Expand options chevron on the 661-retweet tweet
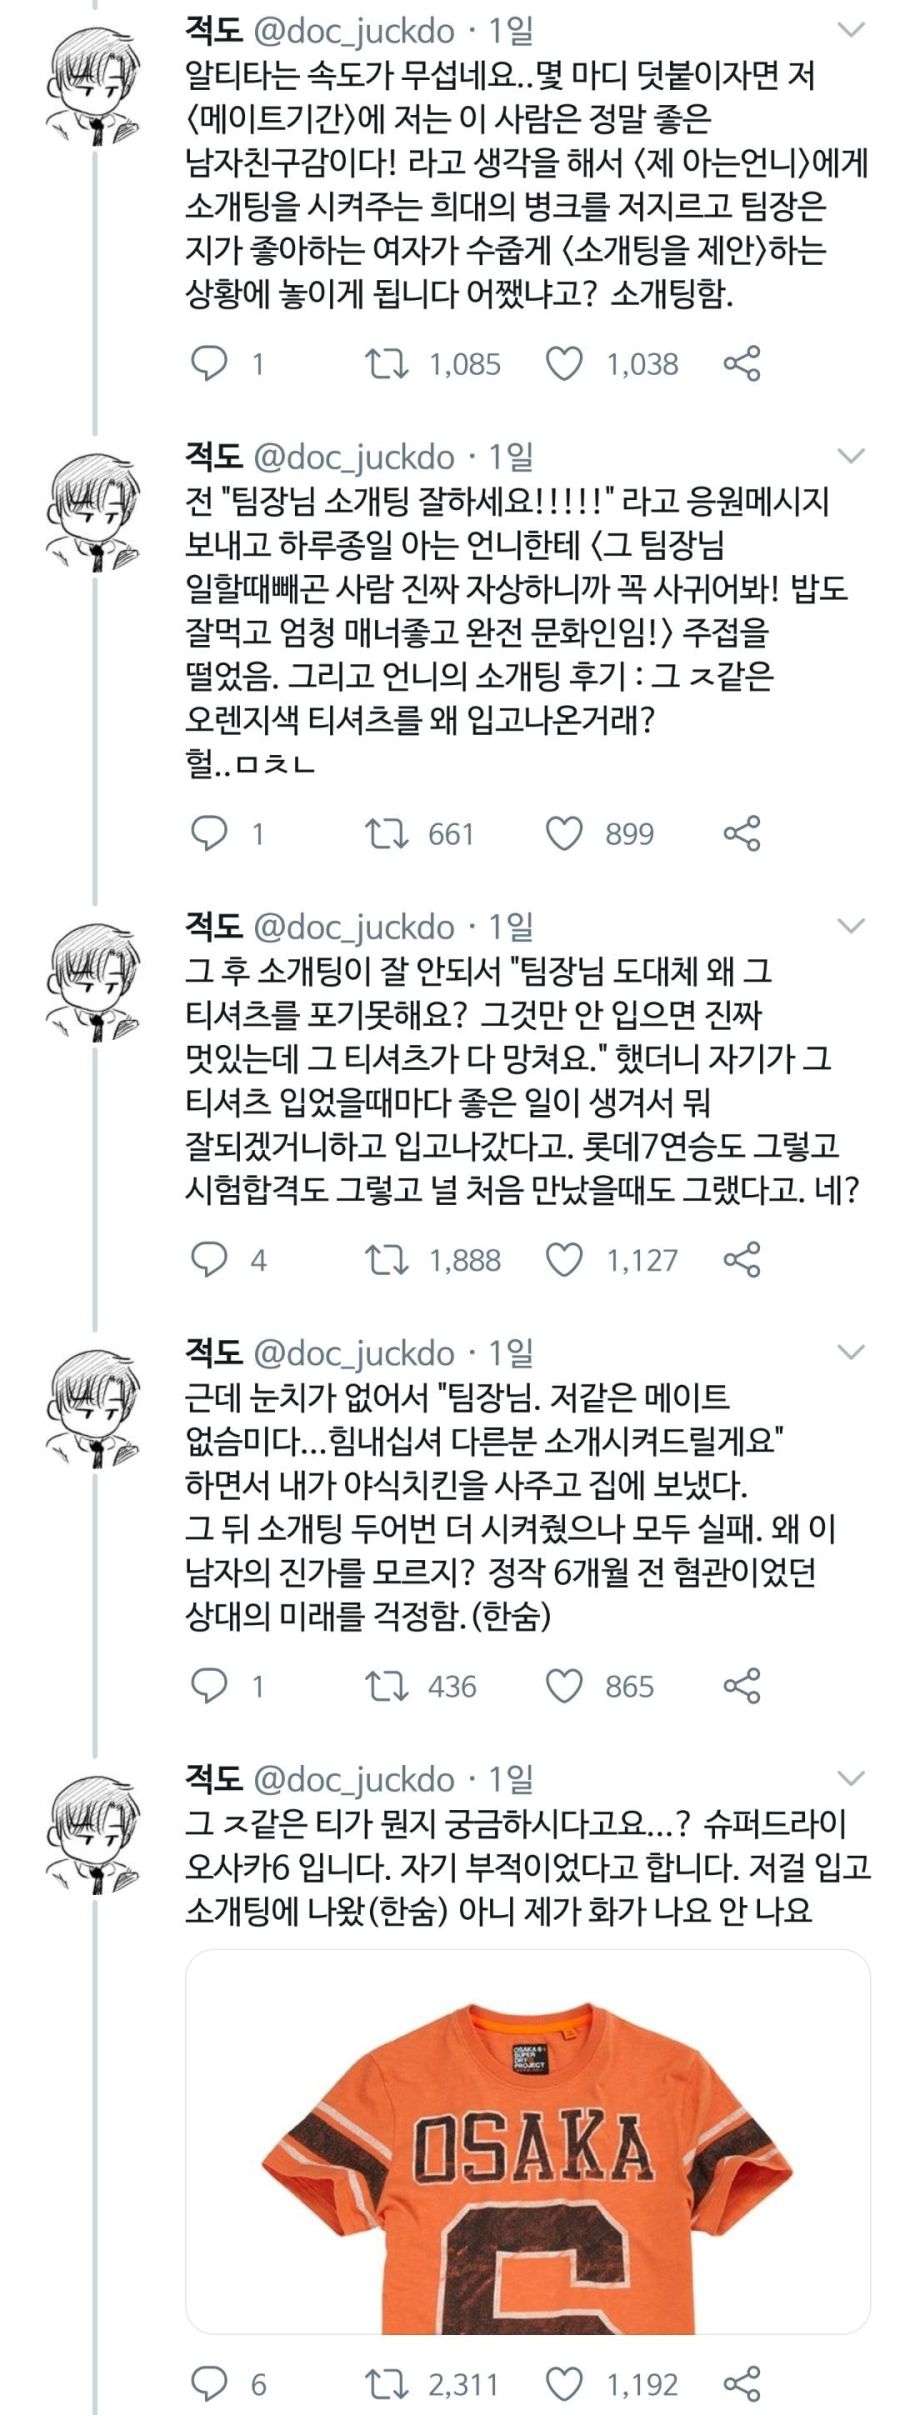Screen dimensions: 900x2415 (850, 457)
